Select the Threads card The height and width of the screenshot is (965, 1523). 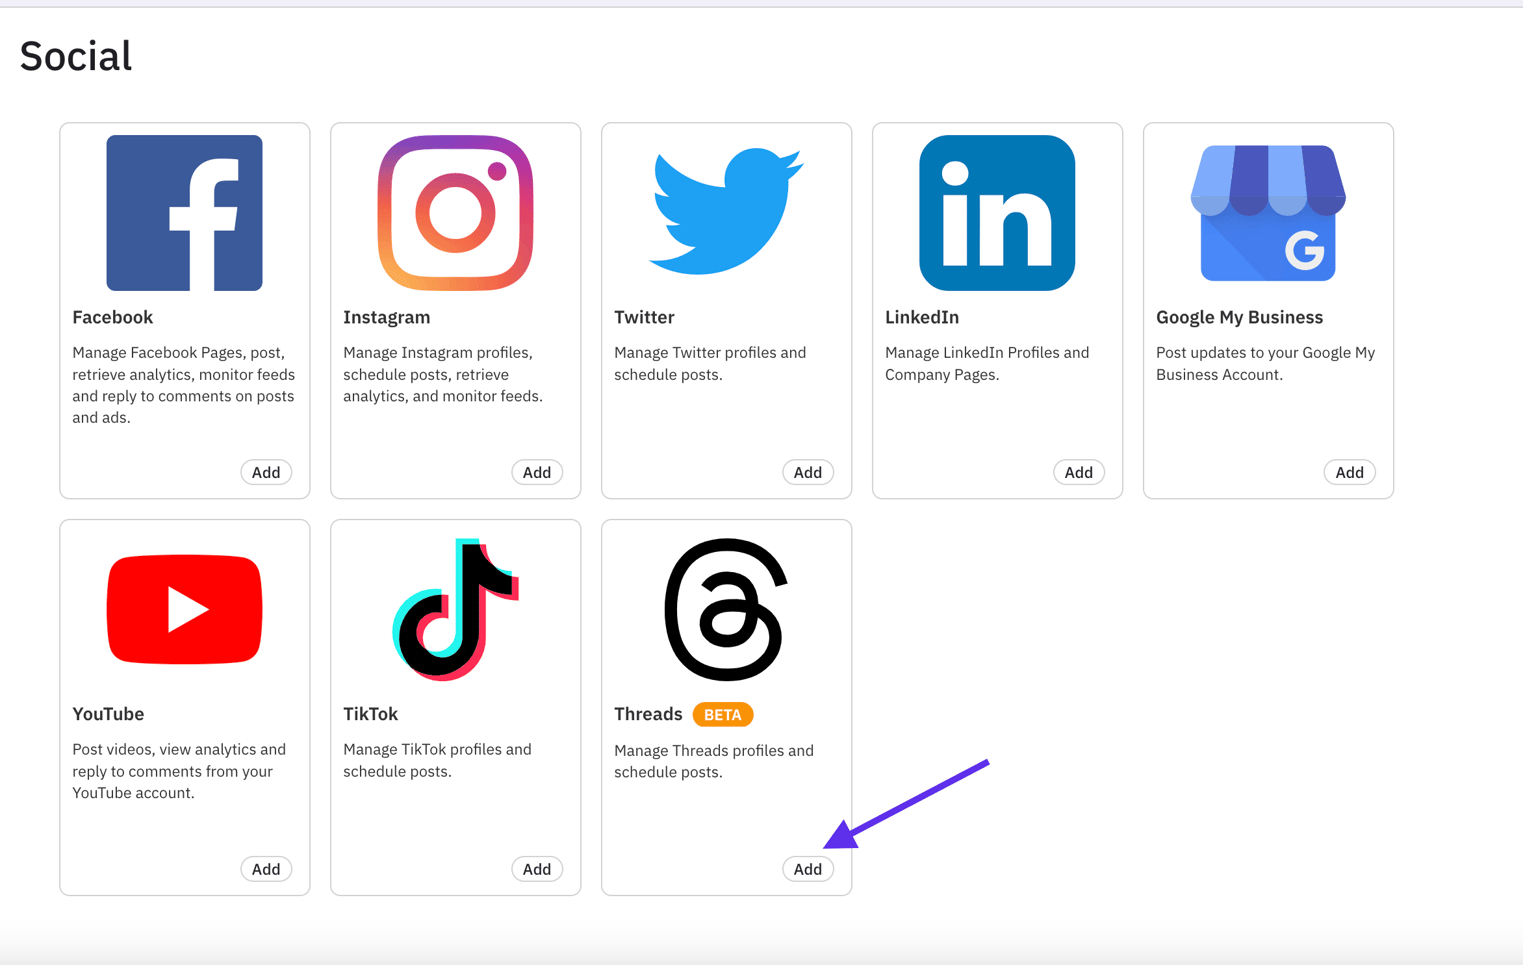click(x=726, y=707)
